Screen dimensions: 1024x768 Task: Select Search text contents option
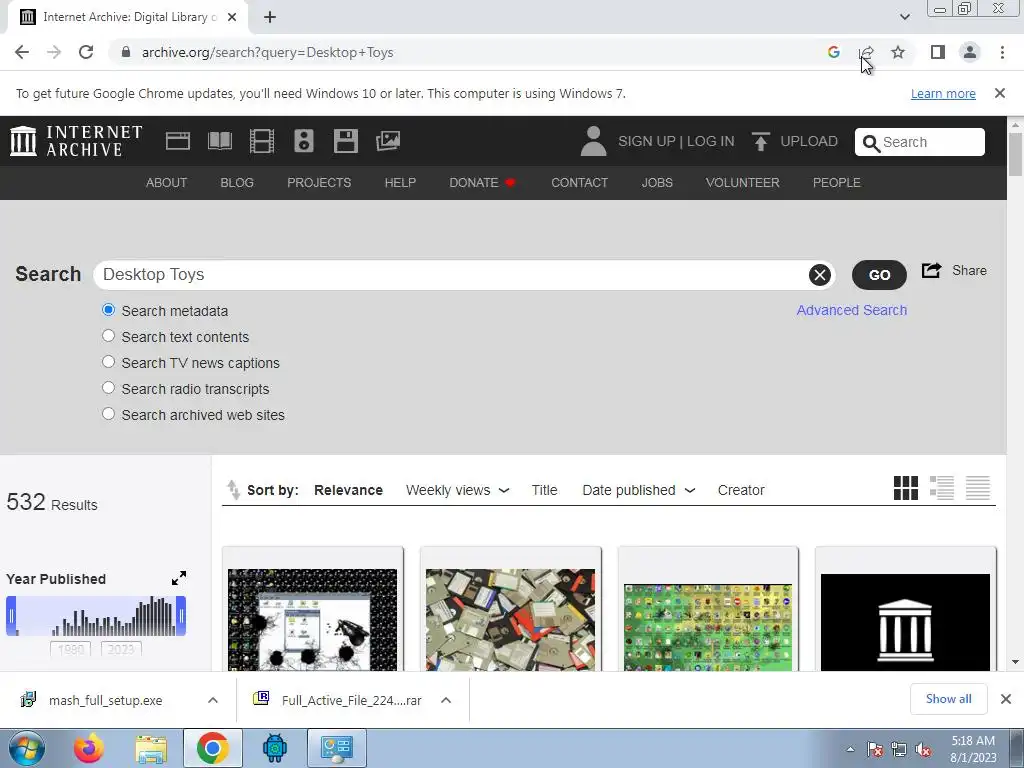pos(108,336)
